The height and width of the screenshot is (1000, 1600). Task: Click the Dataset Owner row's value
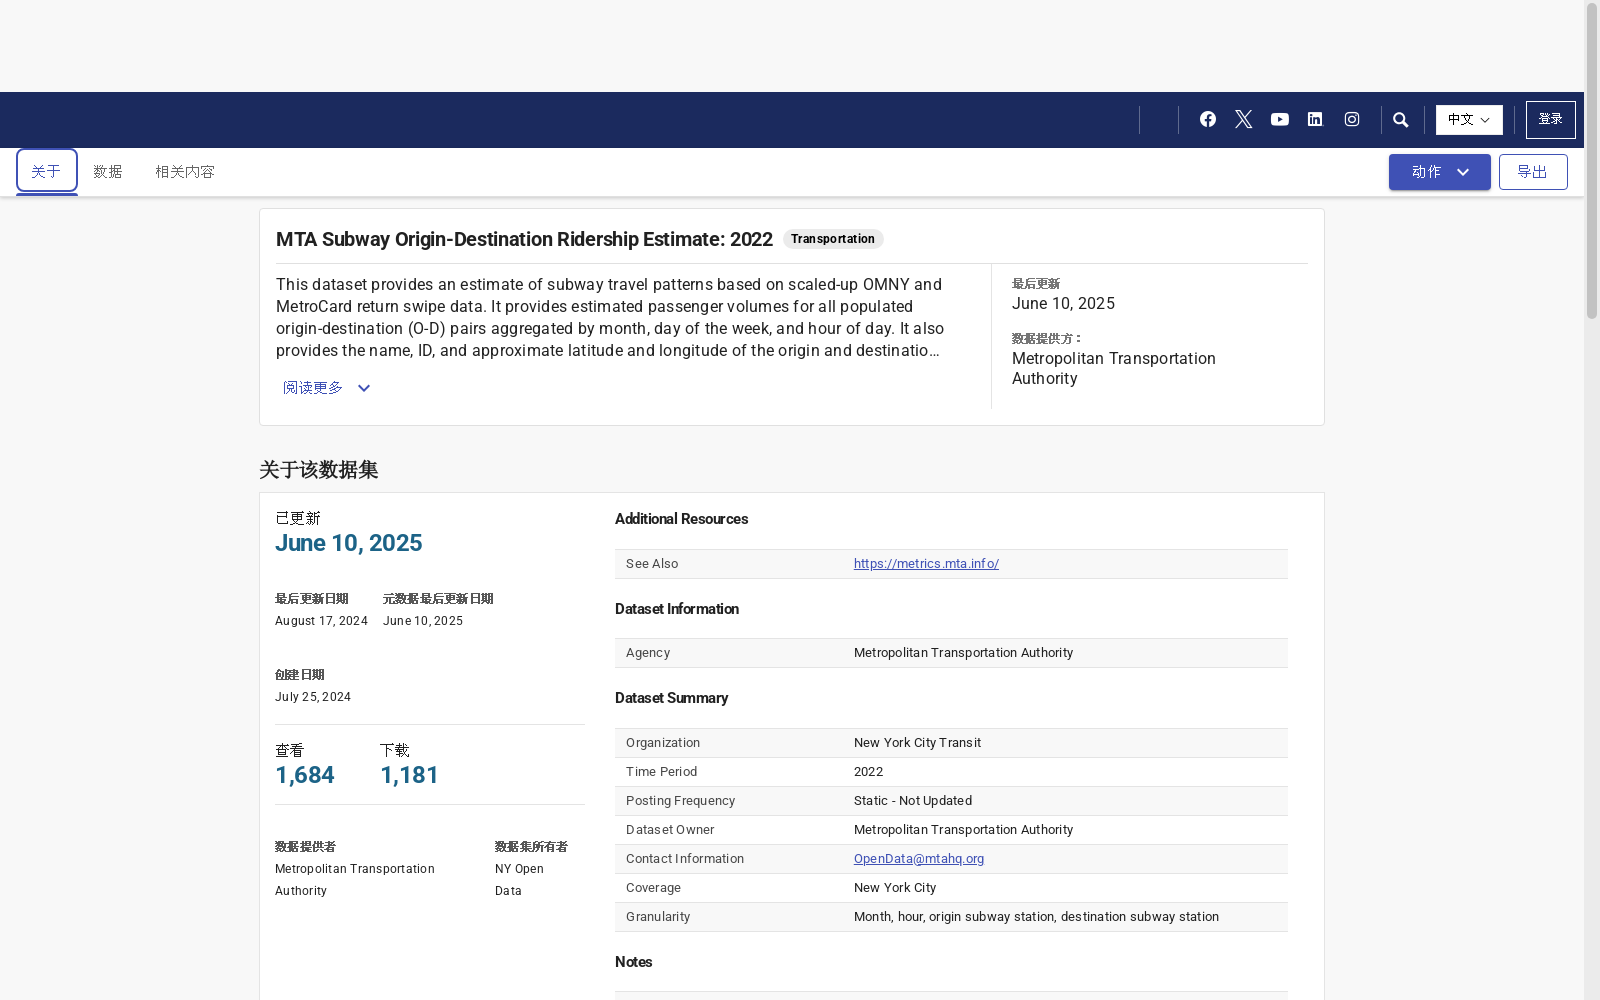963,830
